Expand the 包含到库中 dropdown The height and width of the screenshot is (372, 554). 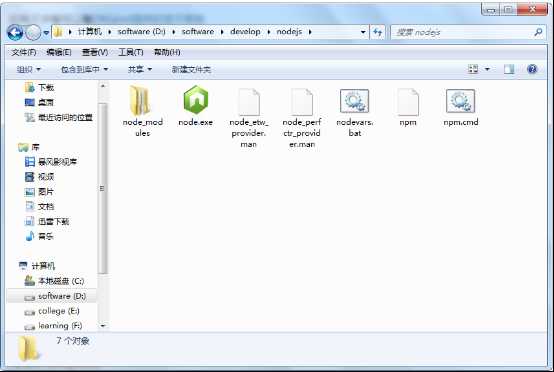click(84, 69)
